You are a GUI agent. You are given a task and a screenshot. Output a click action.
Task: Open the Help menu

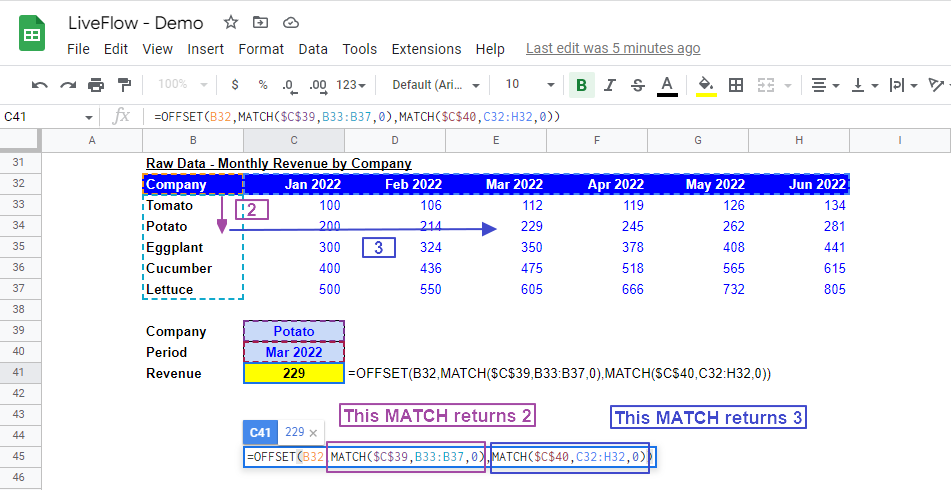pyautogui.click(x=490, y=49)
